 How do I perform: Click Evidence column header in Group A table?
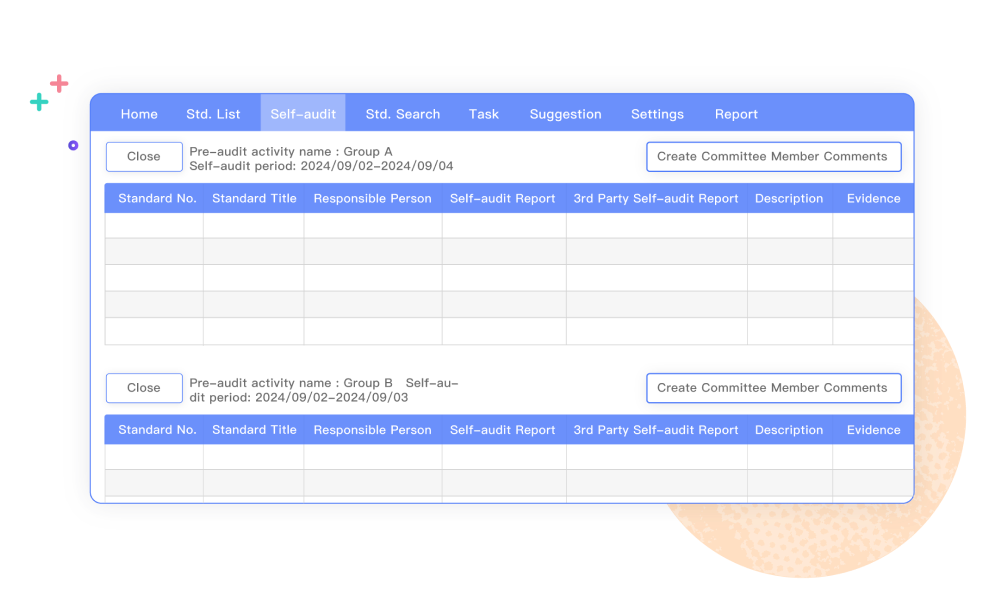click(873, 199)
